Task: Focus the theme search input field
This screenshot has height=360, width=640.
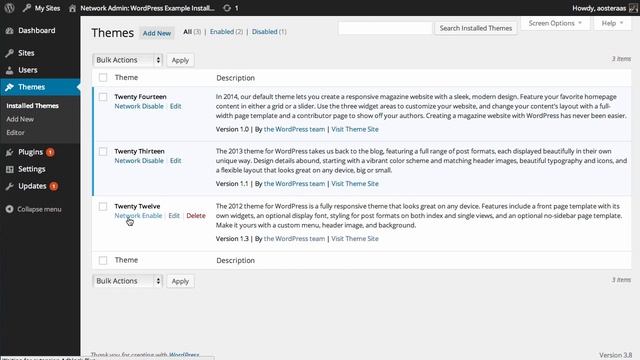Action: point(385,28)
